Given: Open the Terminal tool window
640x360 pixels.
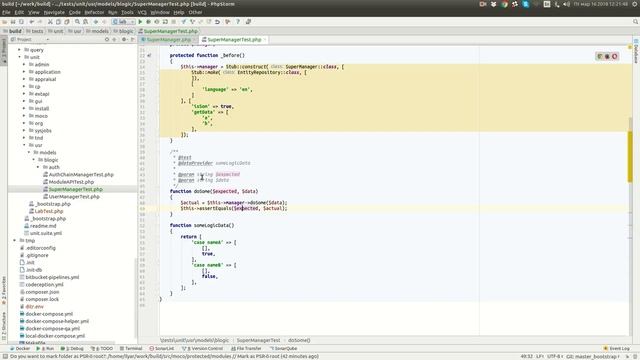Looking at the screenshot, I should tap(131, 349).
